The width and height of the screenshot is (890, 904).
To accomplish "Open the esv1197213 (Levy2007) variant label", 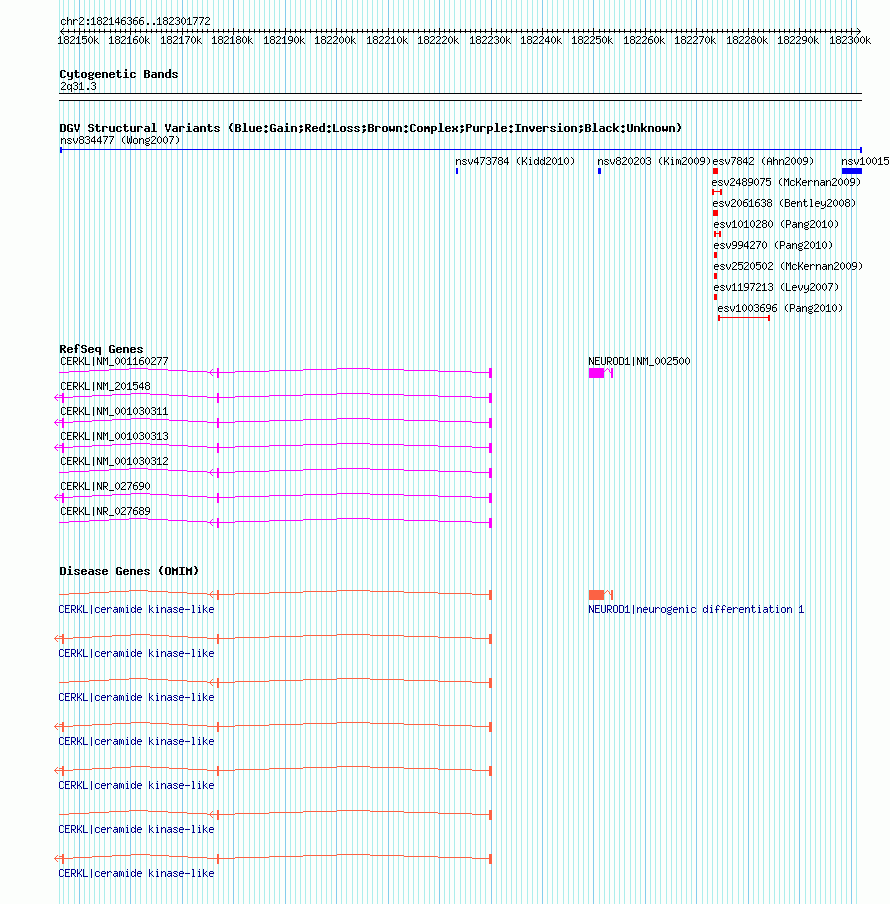I will pos(776,287).
